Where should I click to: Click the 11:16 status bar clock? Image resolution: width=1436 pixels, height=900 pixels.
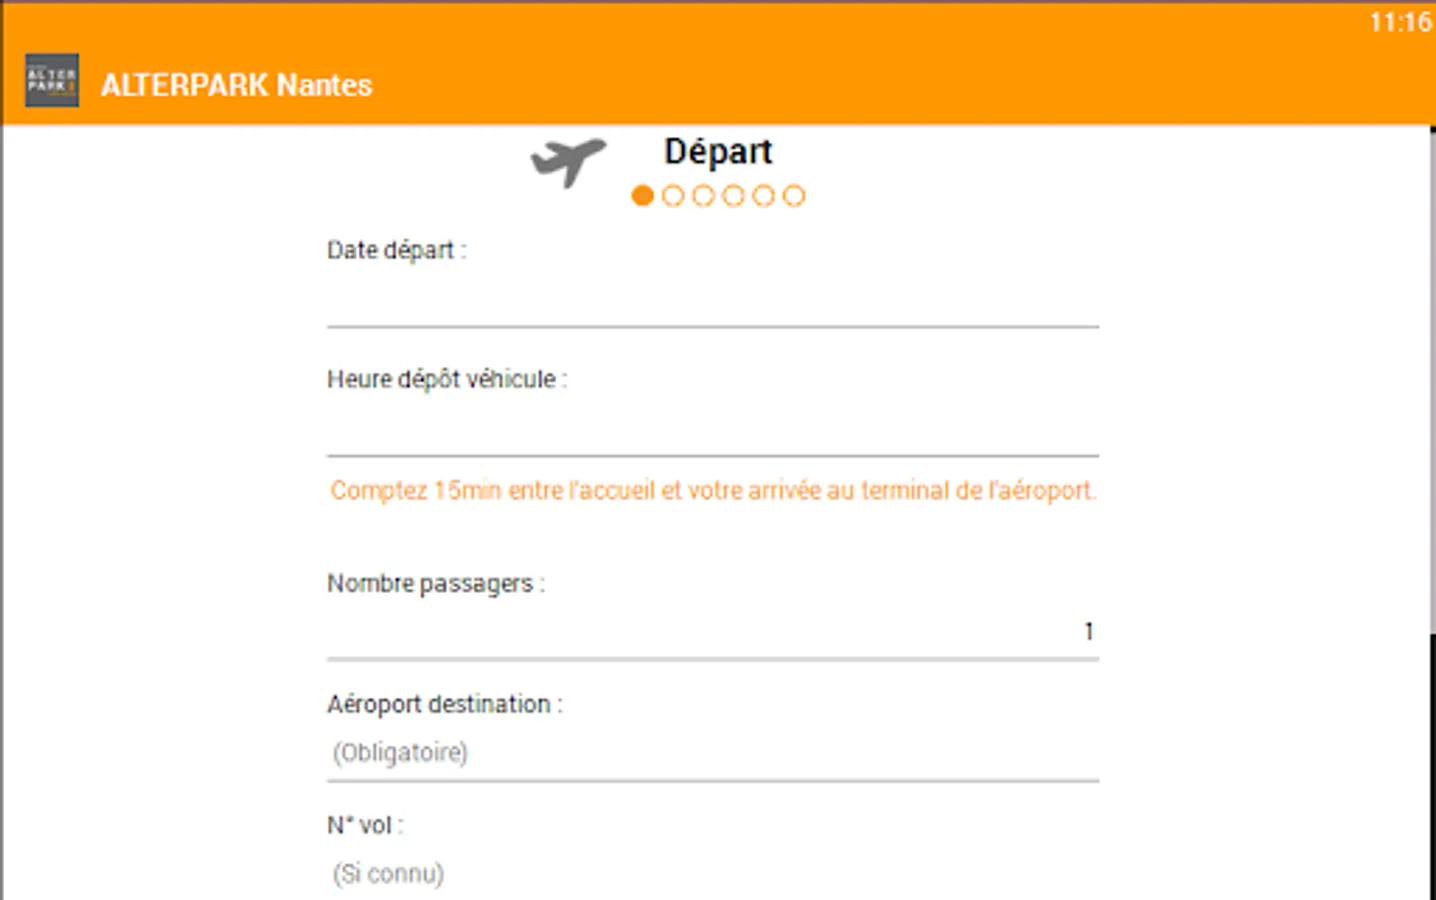pos(1400,22)
